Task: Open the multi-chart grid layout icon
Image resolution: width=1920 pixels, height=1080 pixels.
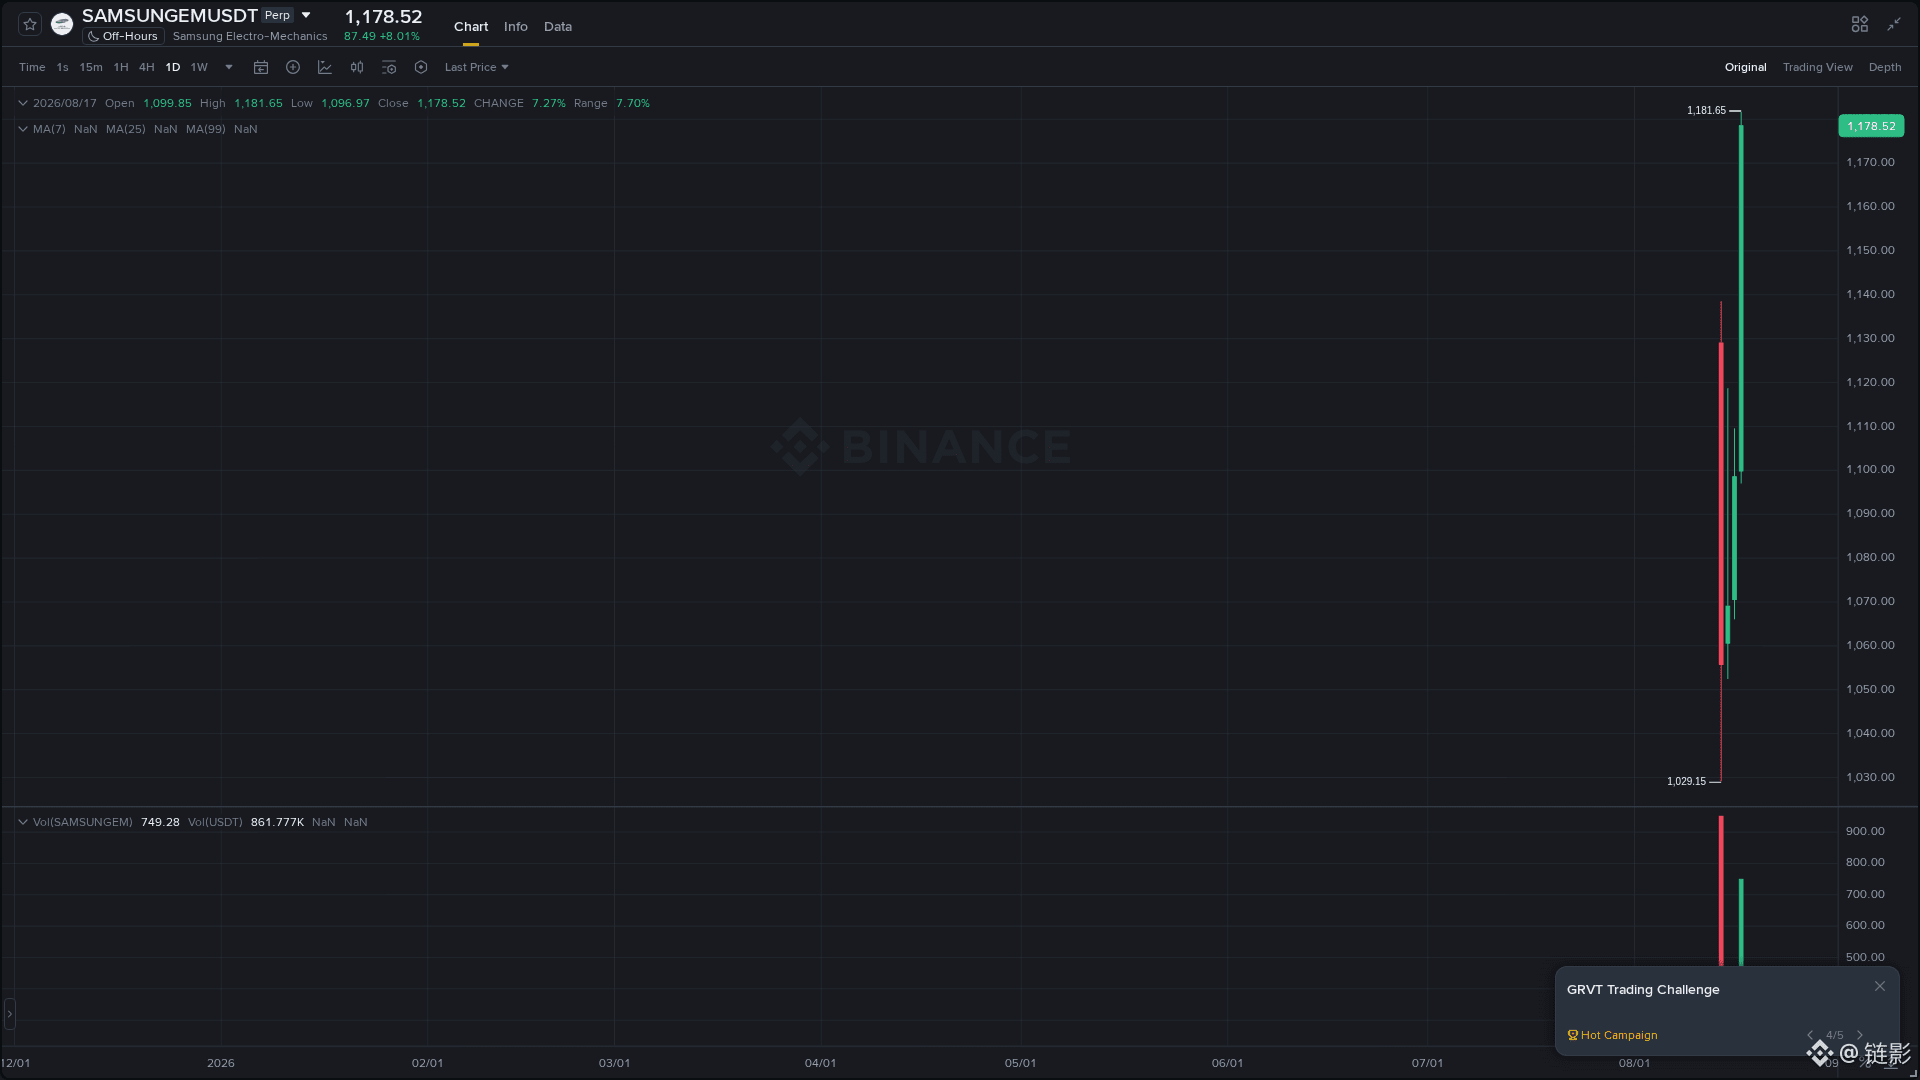Action: [x=1860, y=24]
